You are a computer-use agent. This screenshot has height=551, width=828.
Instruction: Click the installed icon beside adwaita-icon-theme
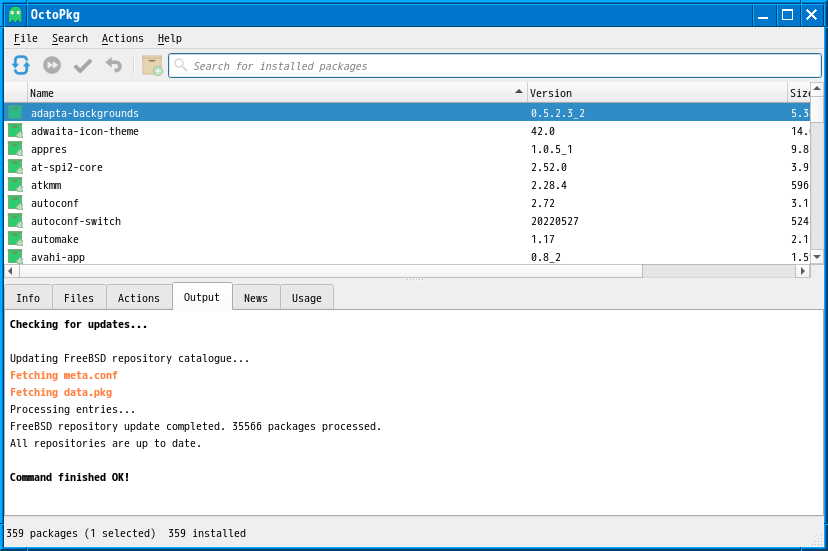(15, 131)
